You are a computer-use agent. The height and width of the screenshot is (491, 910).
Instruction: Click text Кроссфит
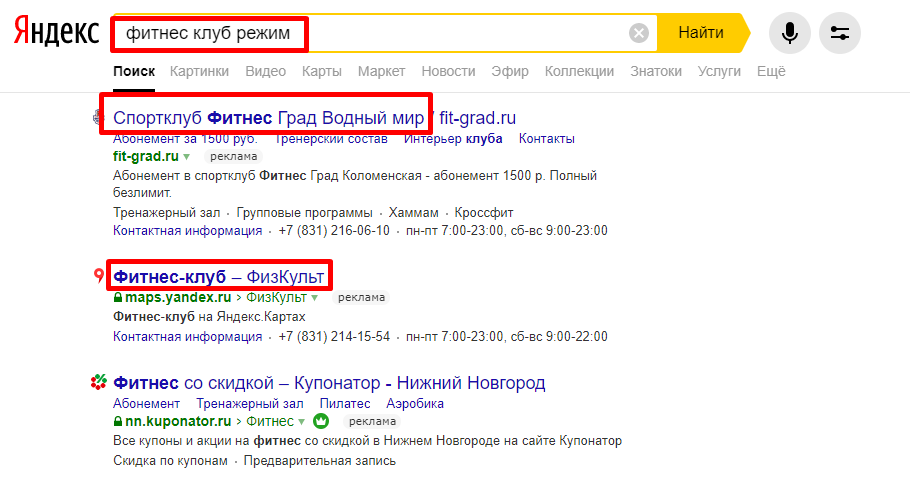(484, 212)
